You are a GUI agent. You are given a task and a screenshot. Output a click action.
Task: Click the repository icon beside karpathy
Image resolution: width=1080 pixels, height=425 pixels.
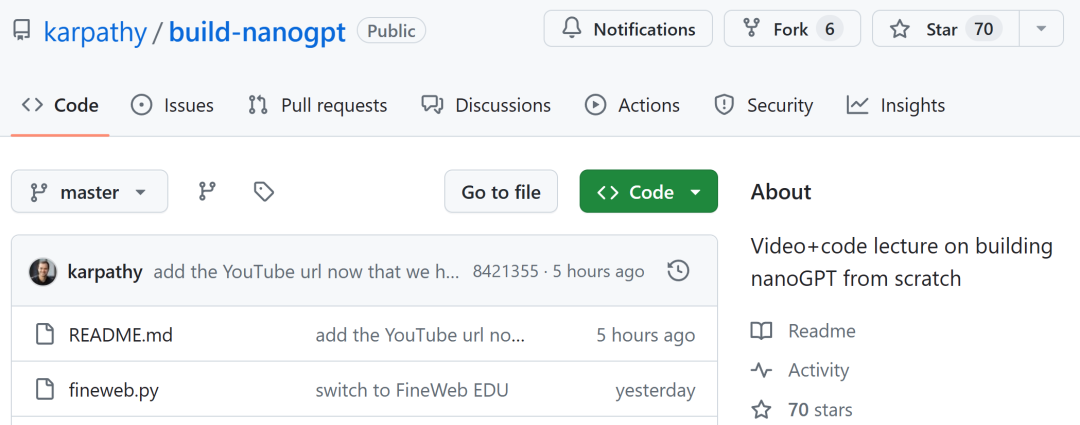pos(21,31)
